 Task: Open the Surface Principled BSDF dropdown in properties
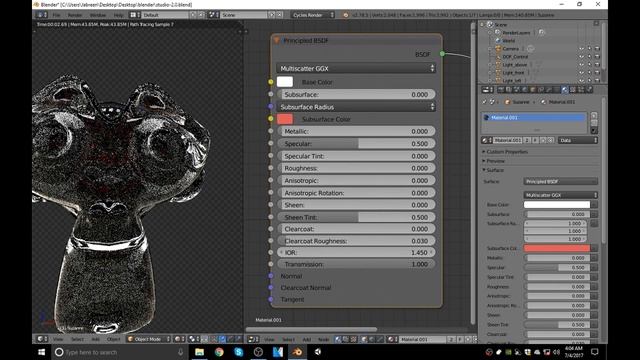pos(561,182)
